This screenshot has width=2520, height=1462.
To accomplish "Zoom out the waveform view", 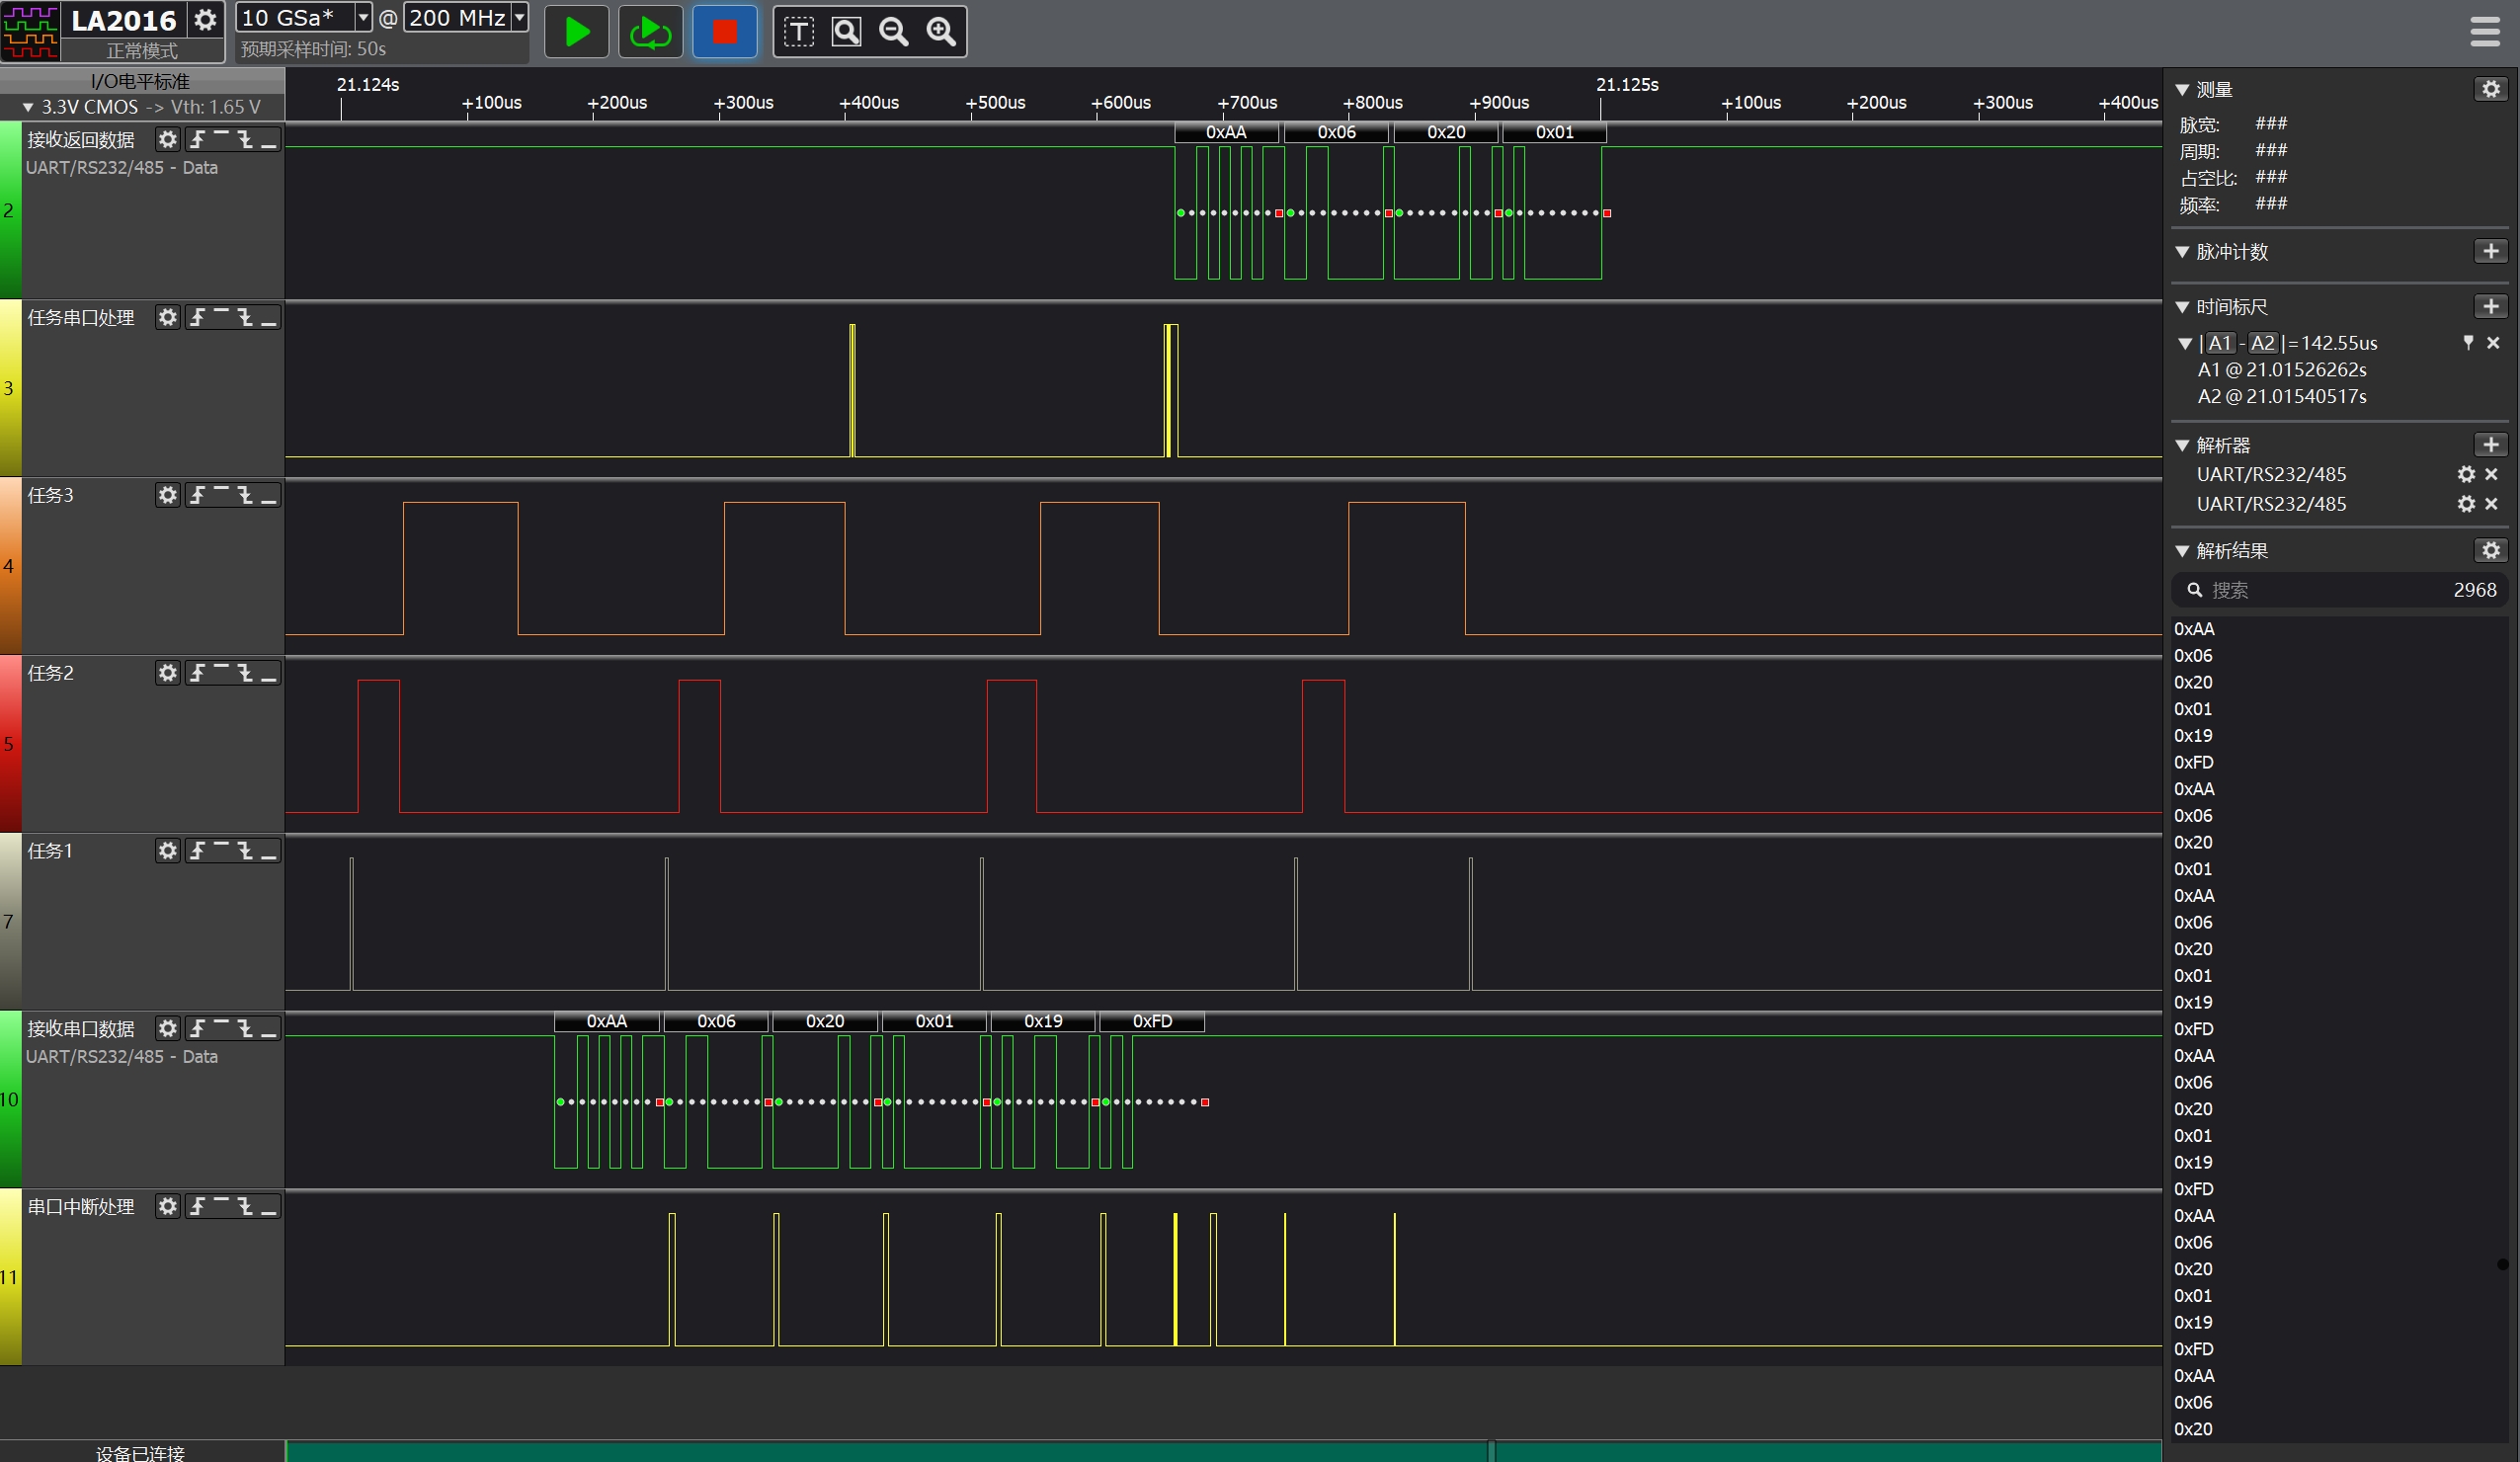I will (x=894, y=32).
